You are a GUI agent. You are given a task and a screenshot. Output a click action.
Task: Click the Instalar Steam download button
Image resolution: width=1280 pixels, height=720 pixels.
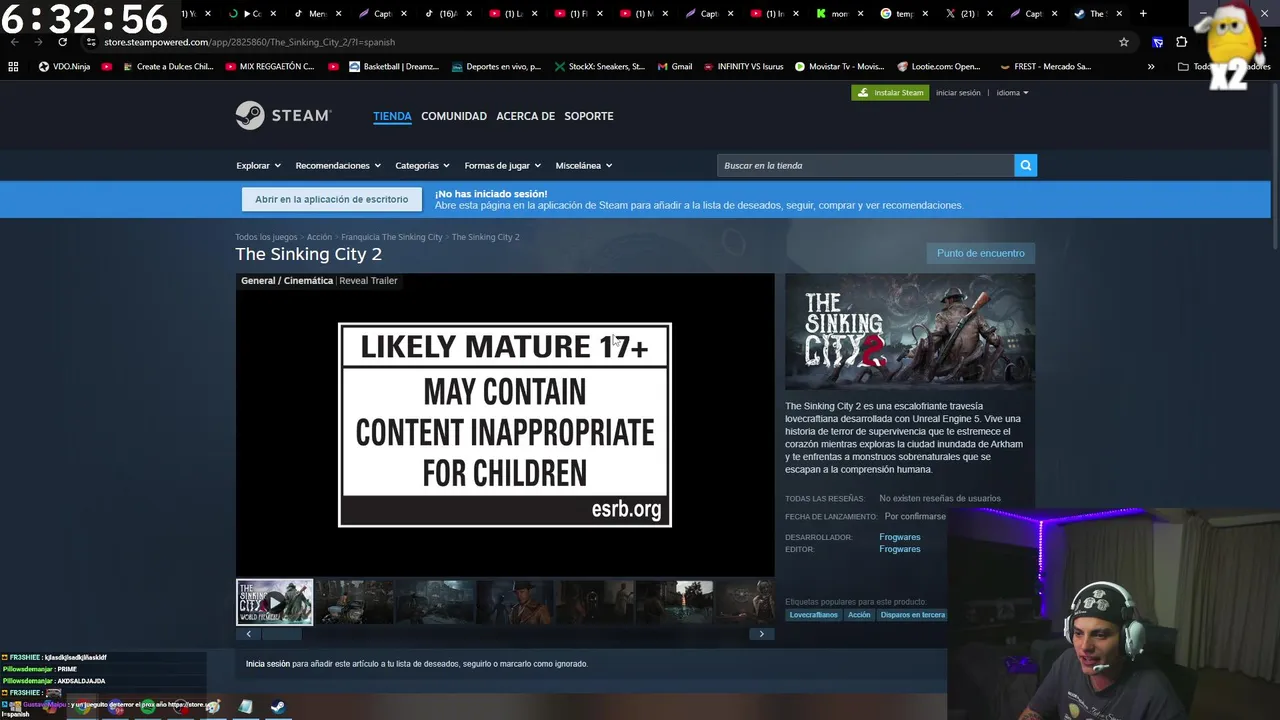coord(890,92)
